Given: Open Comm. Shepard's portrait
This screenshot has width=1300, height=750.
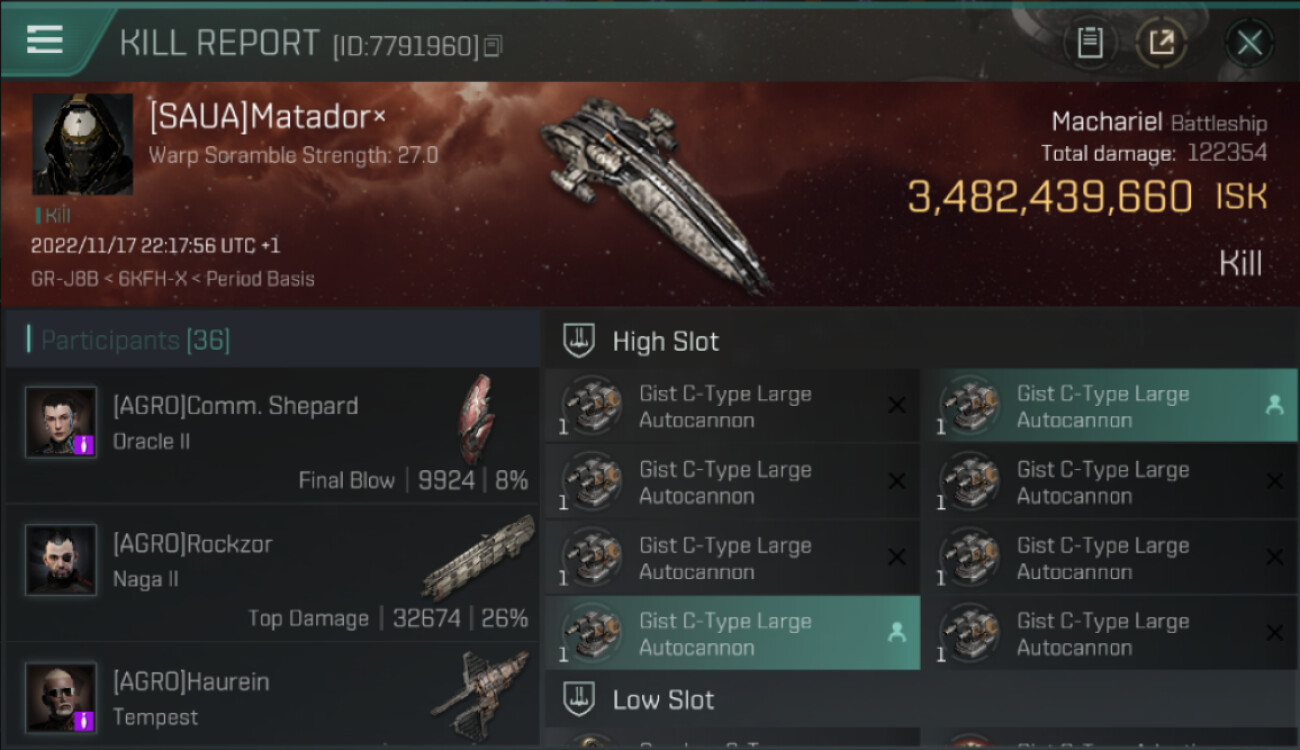Looking at the screenshot, I should click(61, 422).
